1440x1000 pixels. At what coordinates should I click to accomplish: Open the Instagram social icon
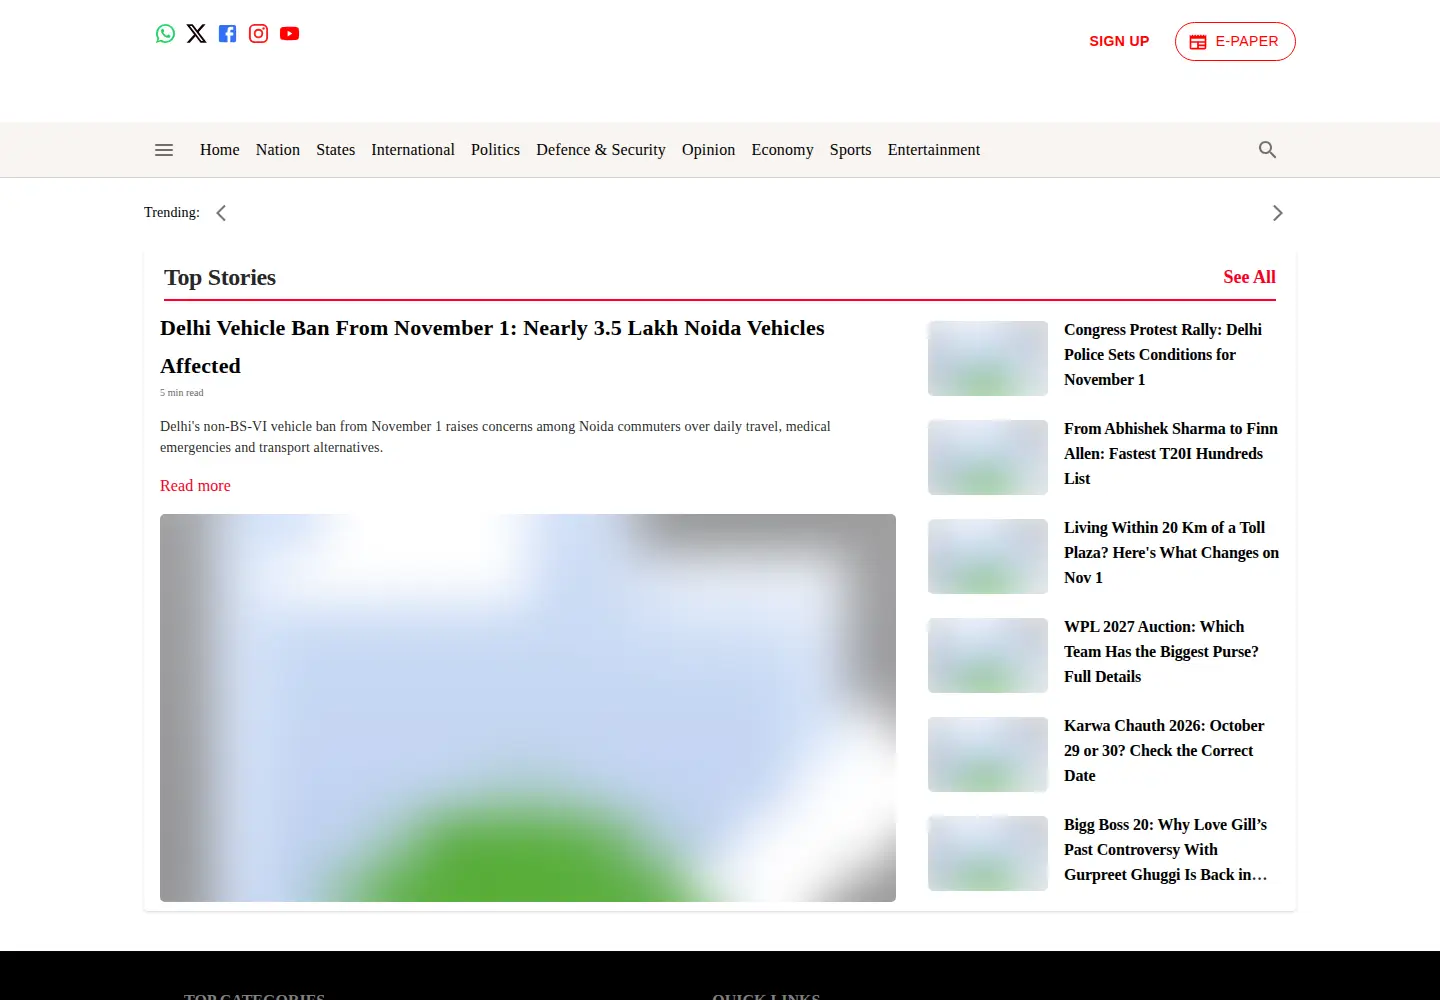point(258,34)
